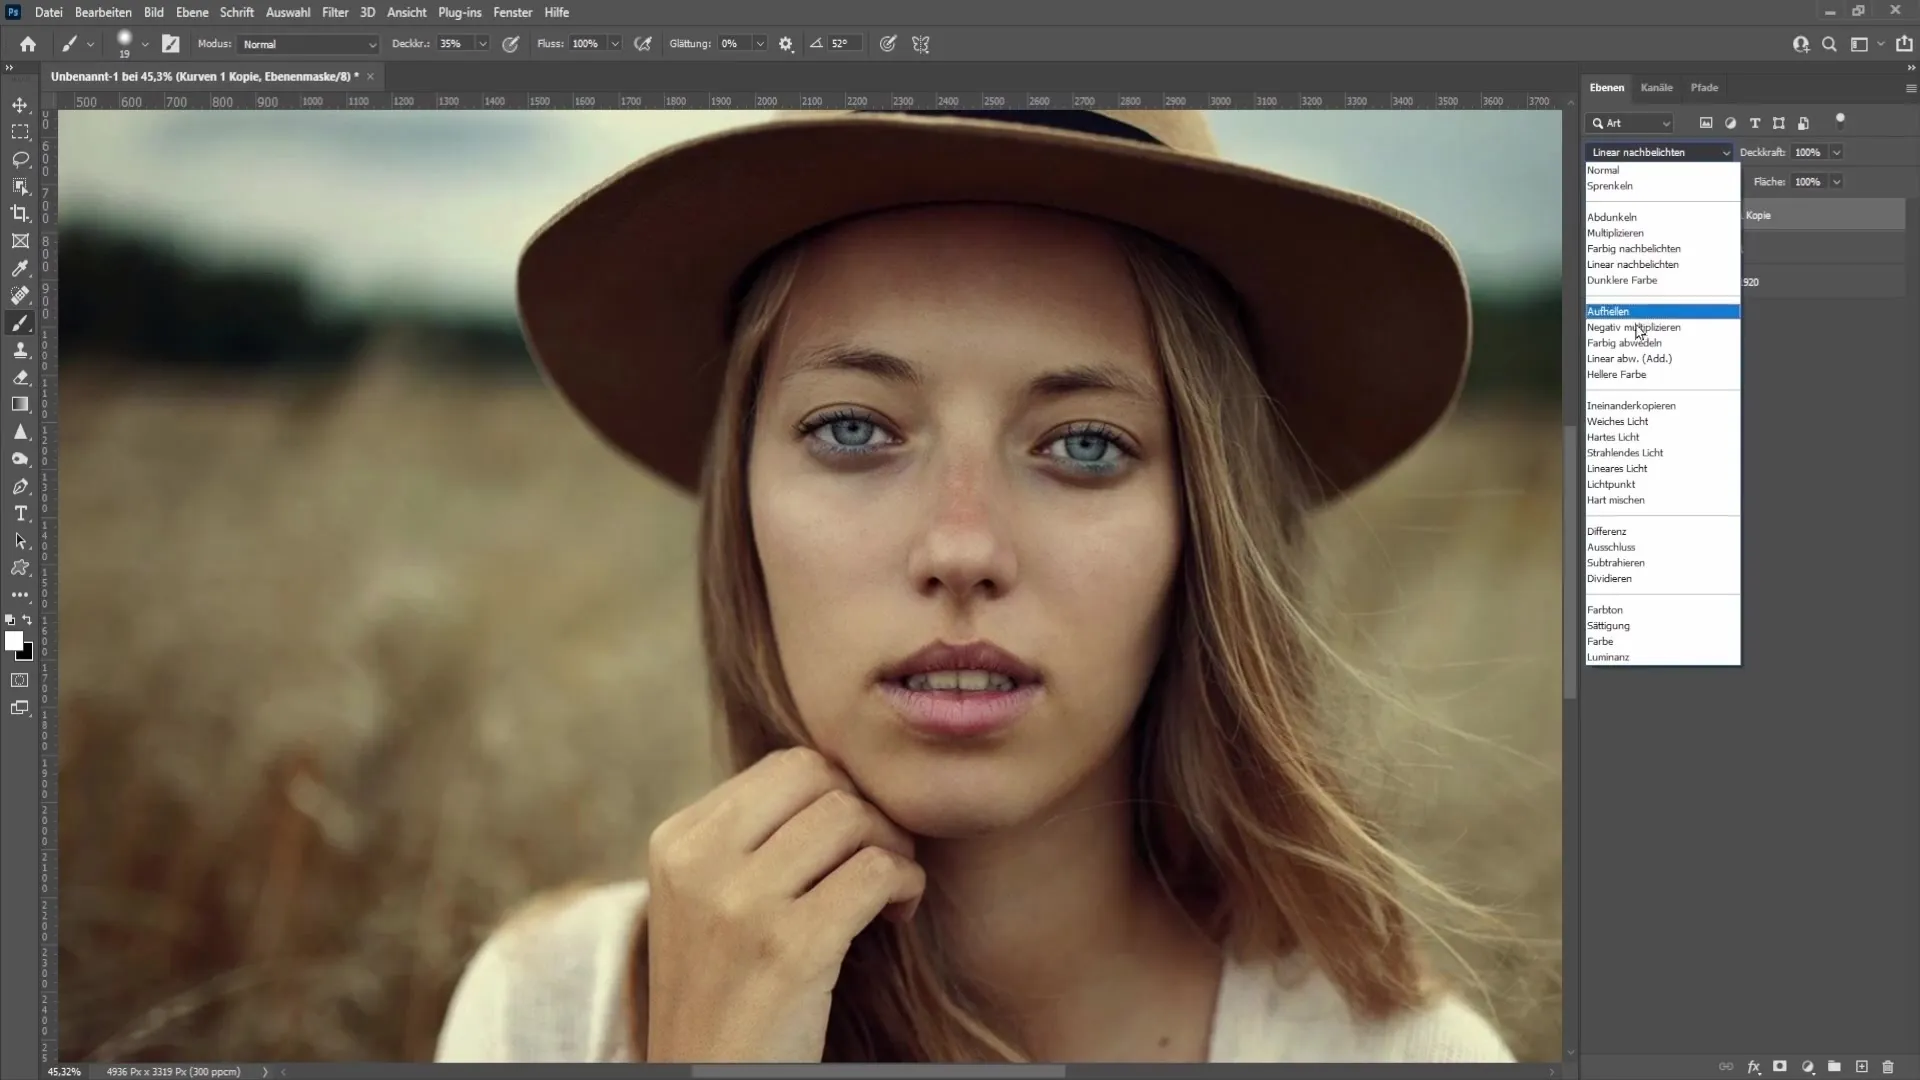Toggle adjustment layer filter
The image size is (1920, 1080).
click(x=1730, y=123)
